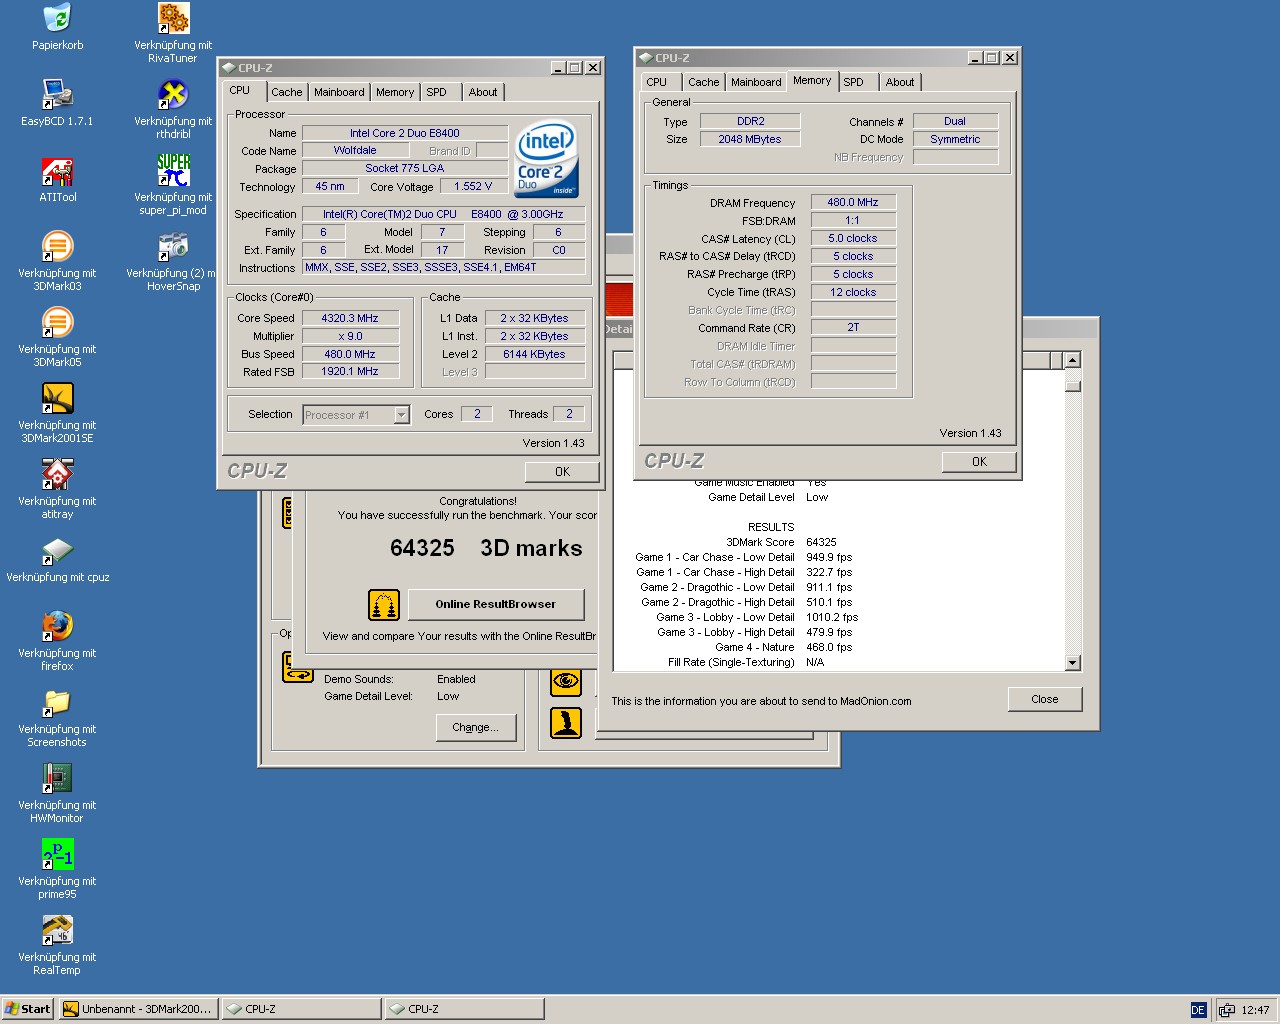Open the 3DMark03 shortcut icon
The width and height of the screenshot is (1280, 1024).
coord(57,246)
